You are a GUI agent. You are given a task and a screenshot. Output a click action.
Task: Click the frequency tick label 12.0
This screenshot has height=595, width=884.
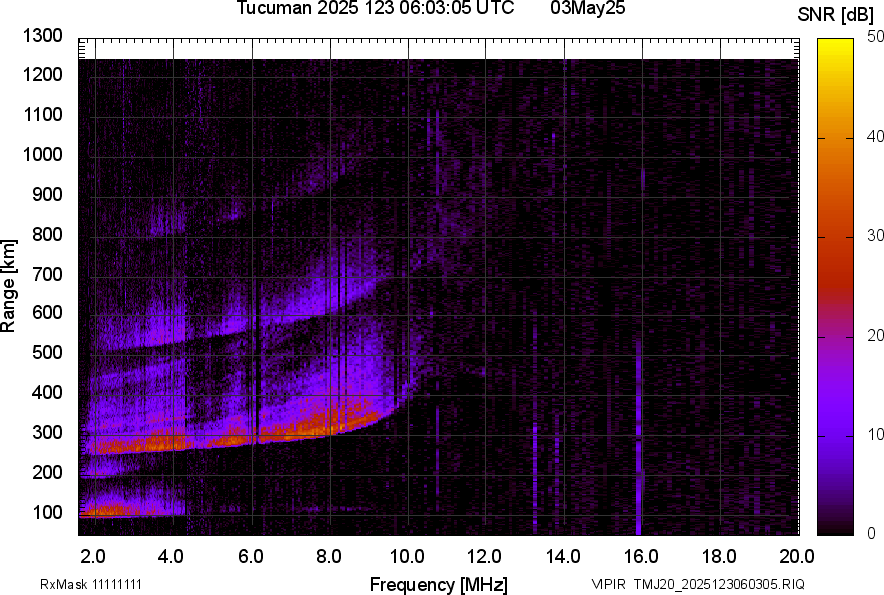coord(485,557)
